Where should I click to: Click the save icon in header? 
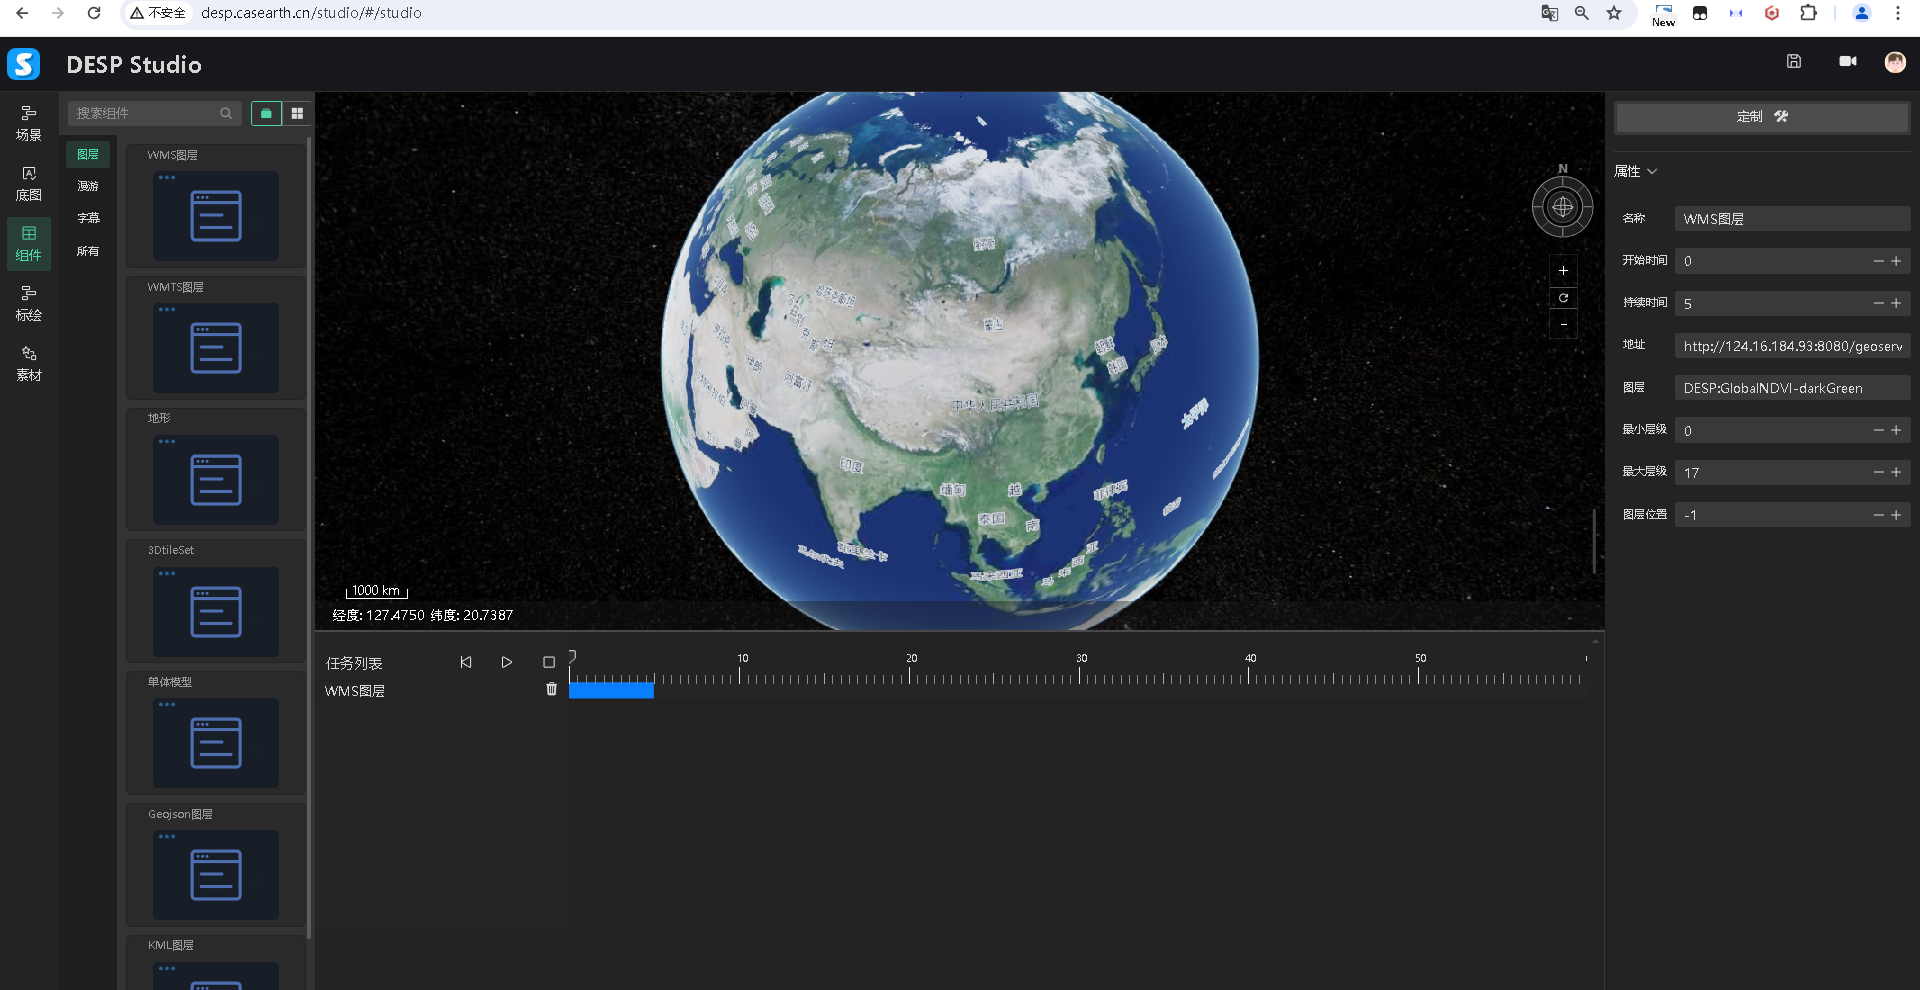coord(1794,62)
